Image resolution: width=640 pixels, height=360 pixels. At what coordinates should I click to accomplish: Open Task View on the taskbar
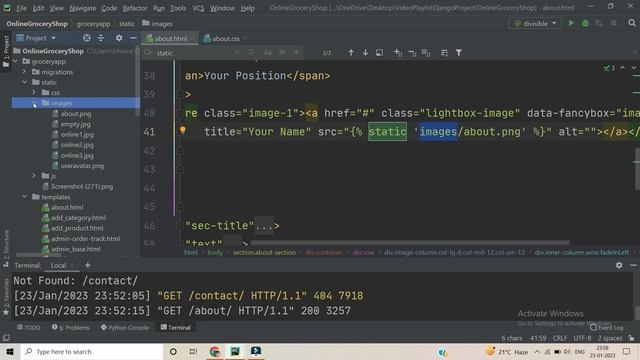click(193, 351)
